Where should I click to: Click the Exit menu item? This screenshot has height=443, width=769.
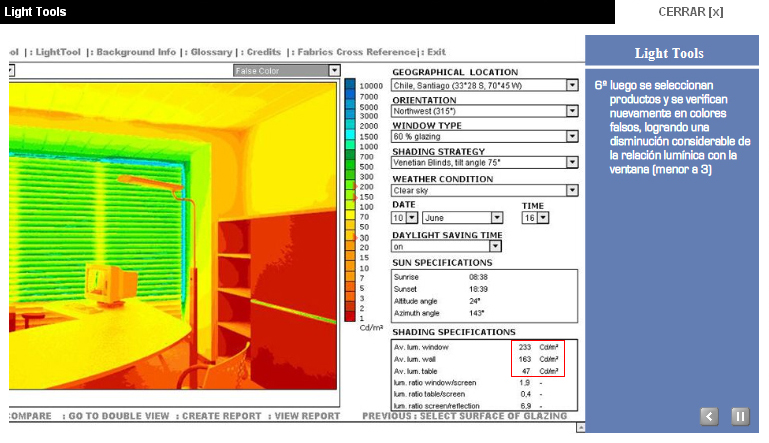tap(436, 52)
